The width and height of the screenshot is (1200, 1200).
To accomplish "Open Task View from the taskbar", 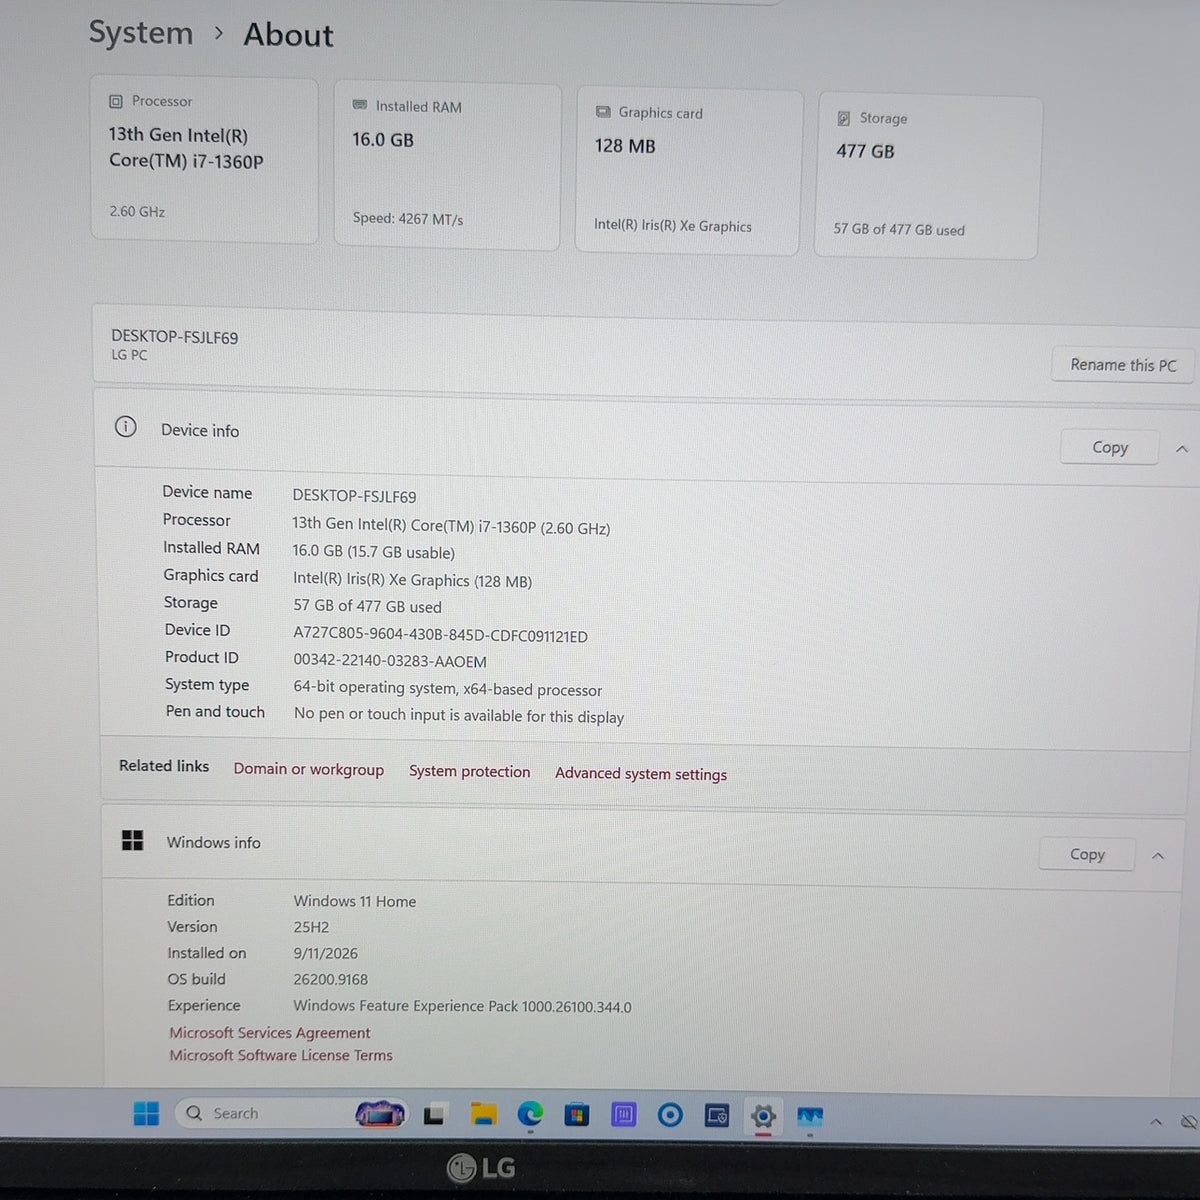I will point(434,1114).
